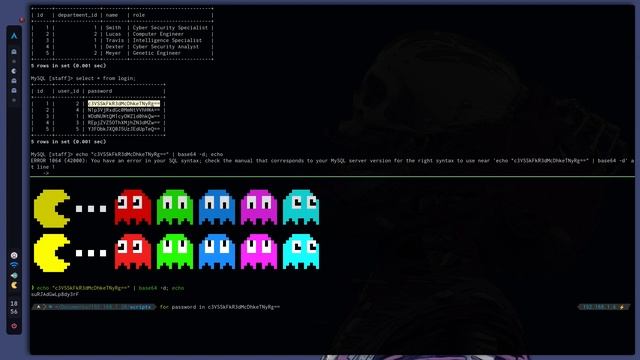Click the name cell "Meyer"
Screen dimensions: 640x360
[113, 53]
